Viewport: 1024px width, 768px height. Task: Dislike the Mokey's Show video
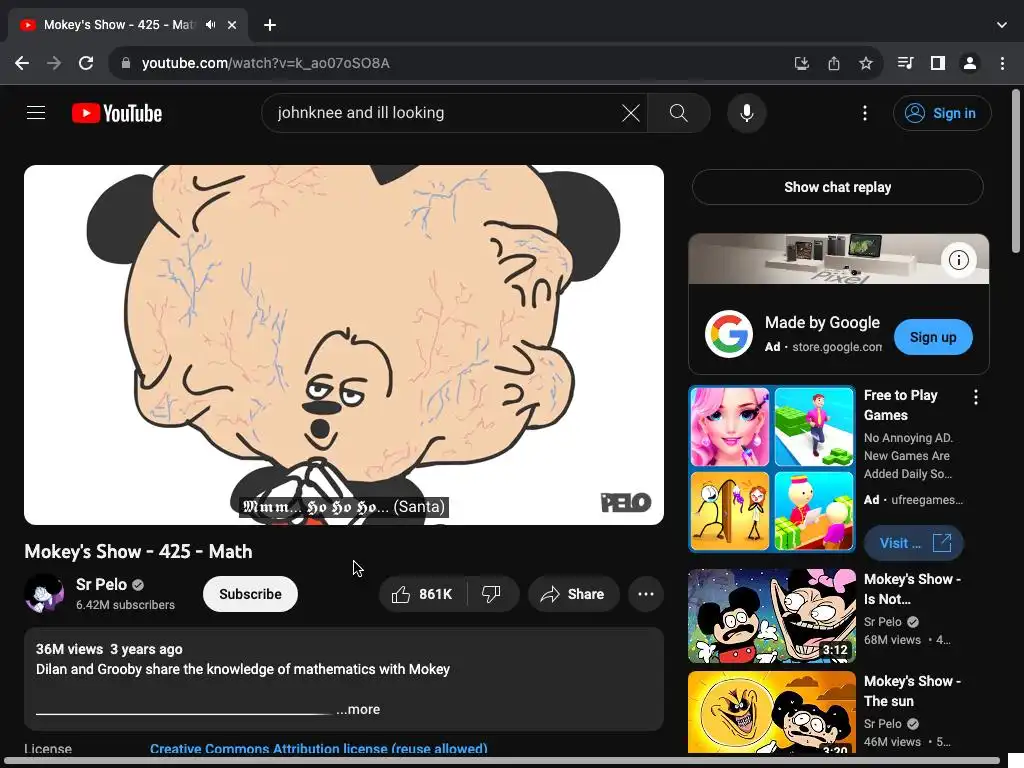pyautogui.click(x=492, y=594)
